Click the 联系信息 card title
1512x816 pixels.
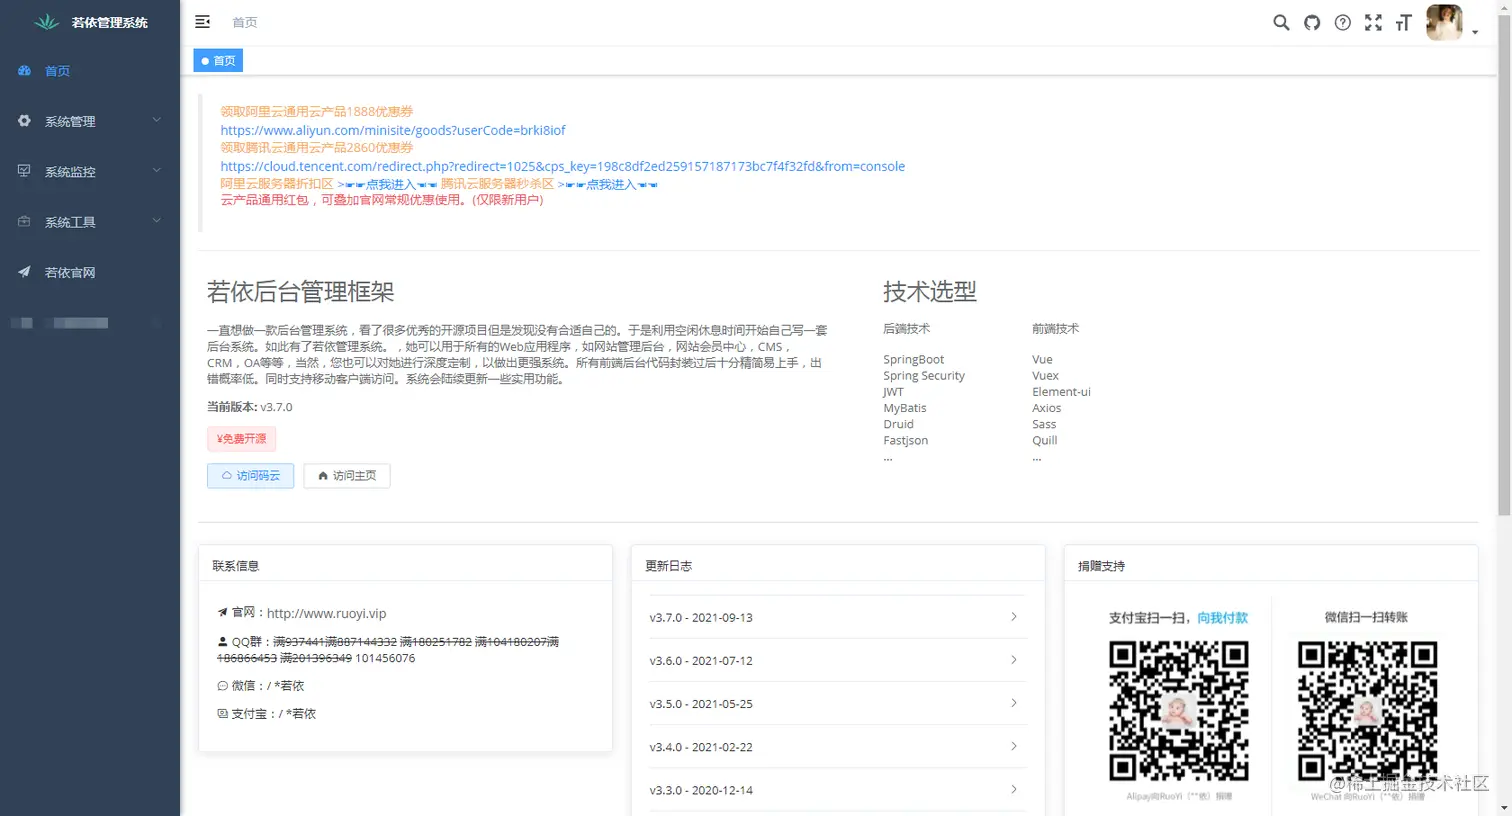pos(236,566)
